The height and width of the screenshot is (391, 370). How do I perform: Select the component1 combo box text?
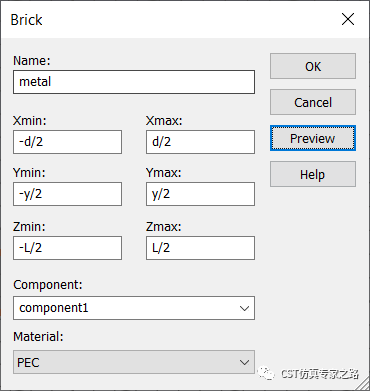tap(54, 308)
